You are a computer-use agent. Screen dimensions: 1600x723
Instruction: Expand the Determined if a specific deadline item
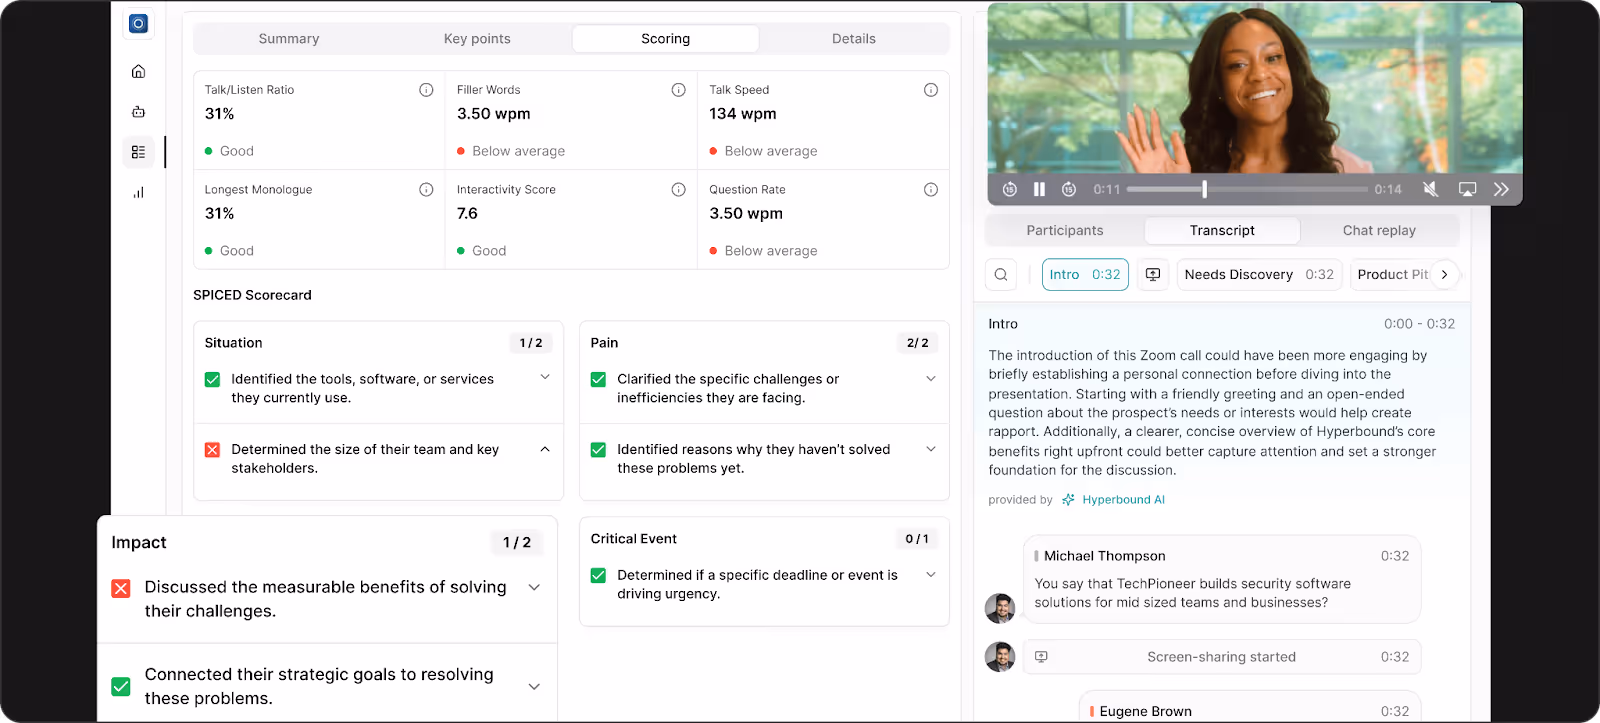click(931, 575)
